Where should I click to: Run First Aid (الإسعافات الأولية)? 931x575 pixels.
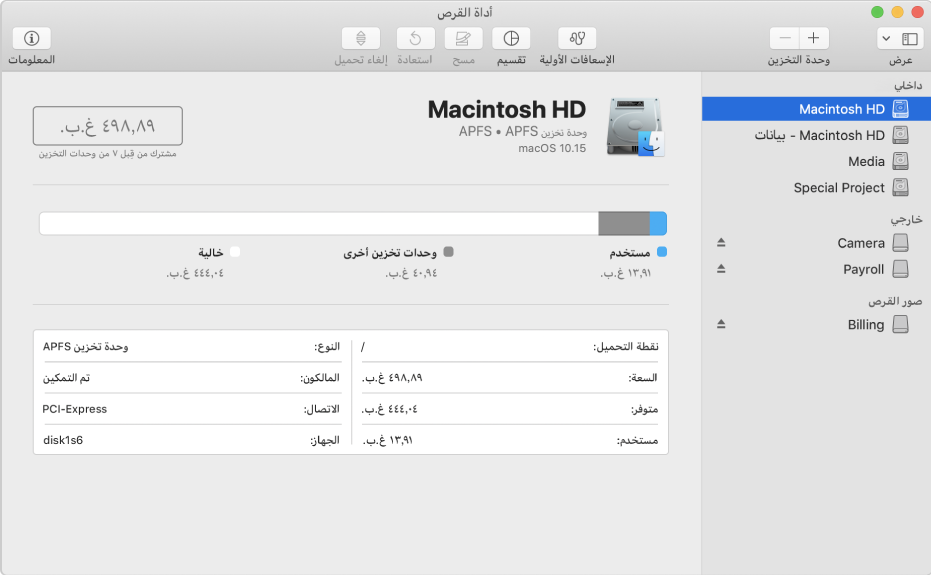tap(577, 39)
